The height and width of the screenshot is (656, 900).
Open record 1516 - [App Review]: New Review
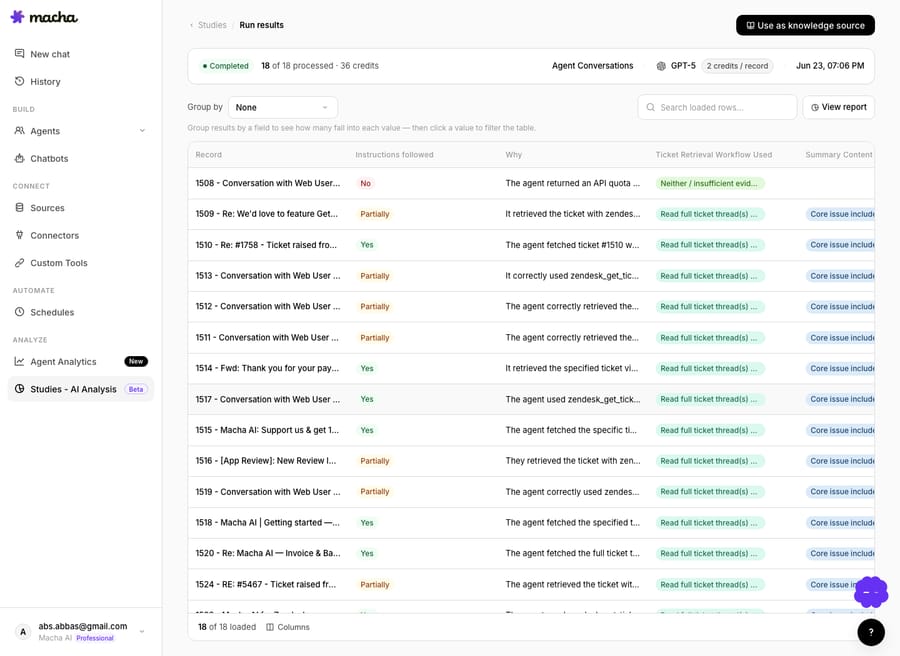pos(266,461)
